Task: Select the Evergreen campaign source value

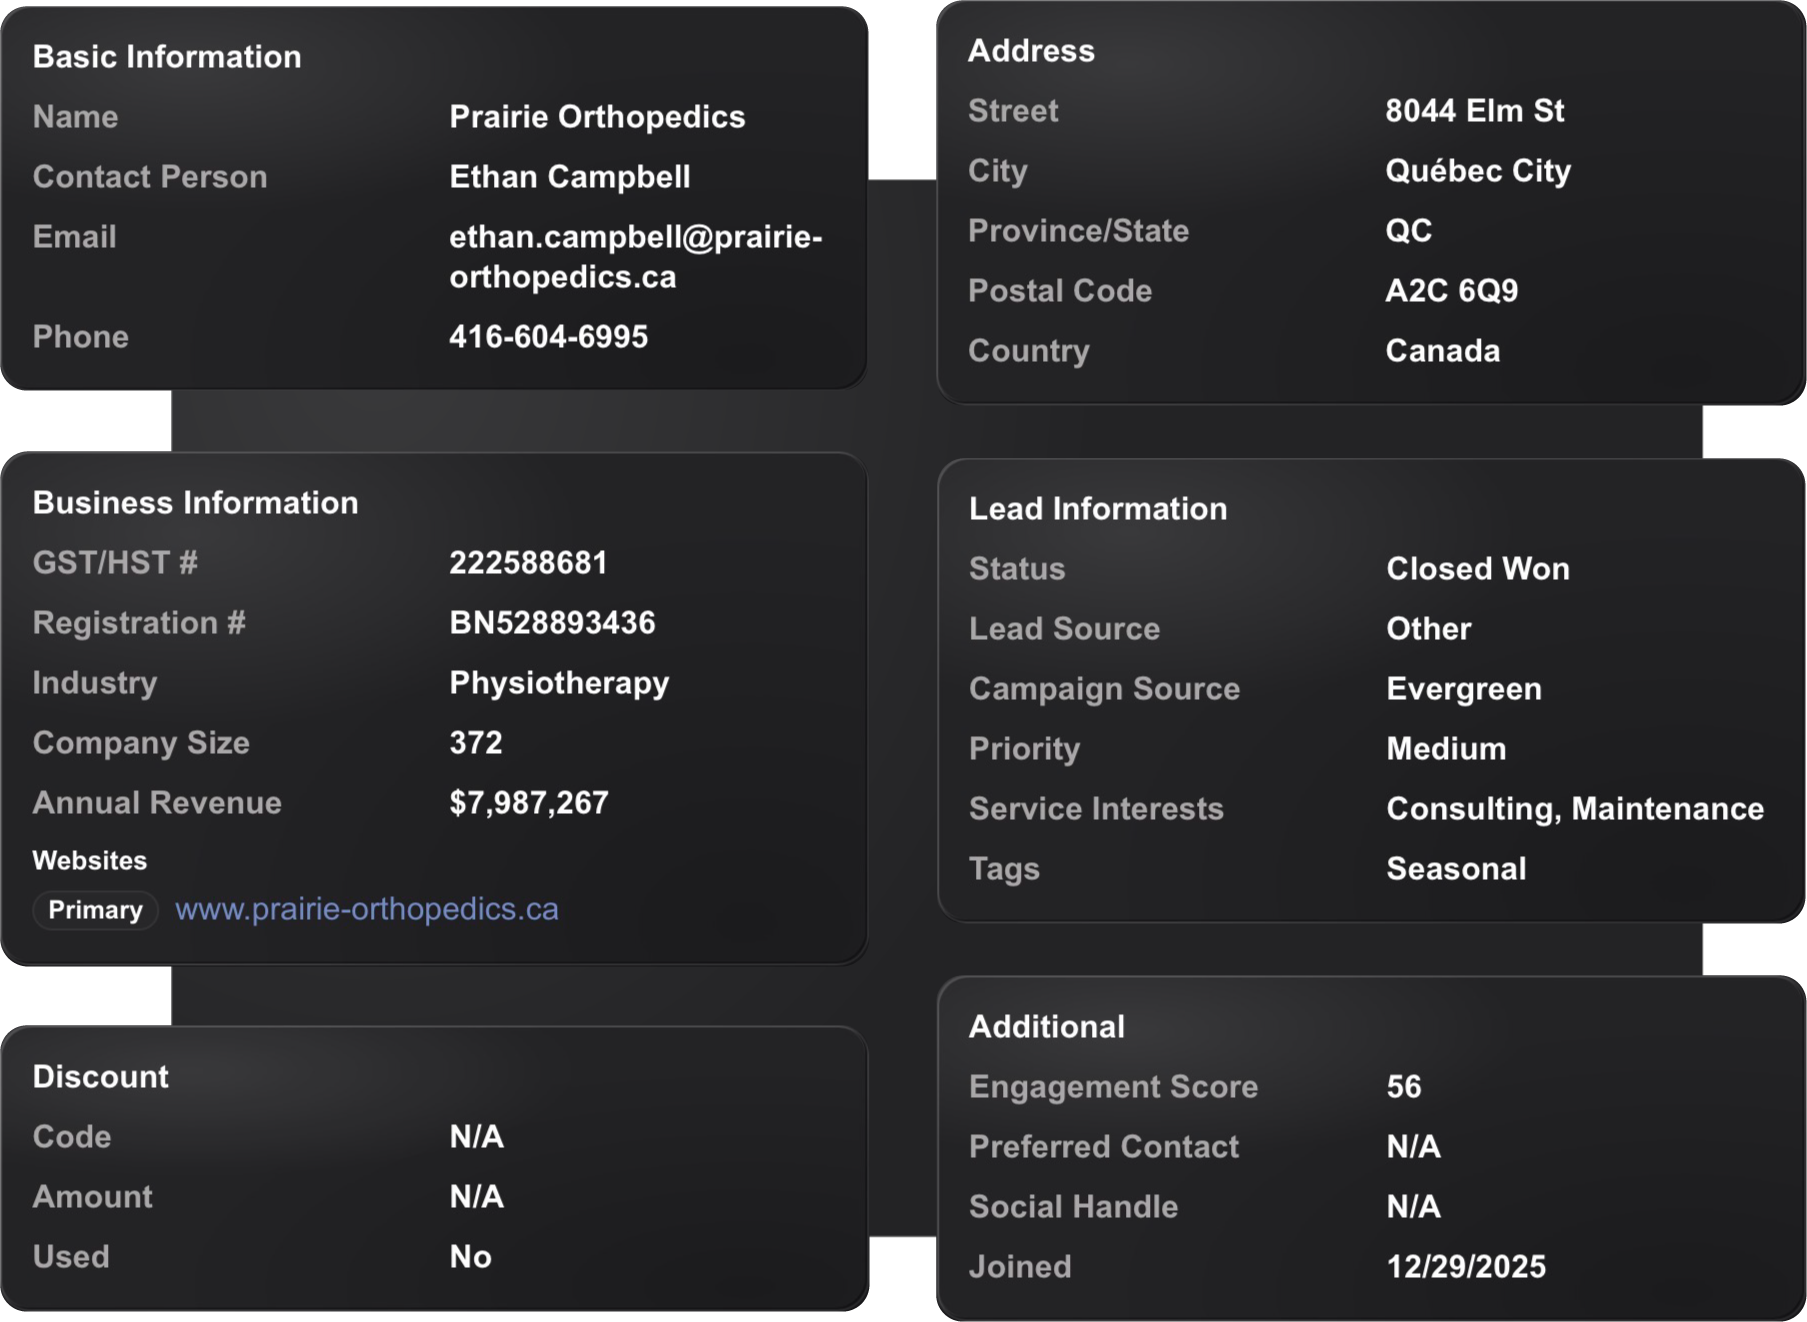Action: [x=1463, y=689]
